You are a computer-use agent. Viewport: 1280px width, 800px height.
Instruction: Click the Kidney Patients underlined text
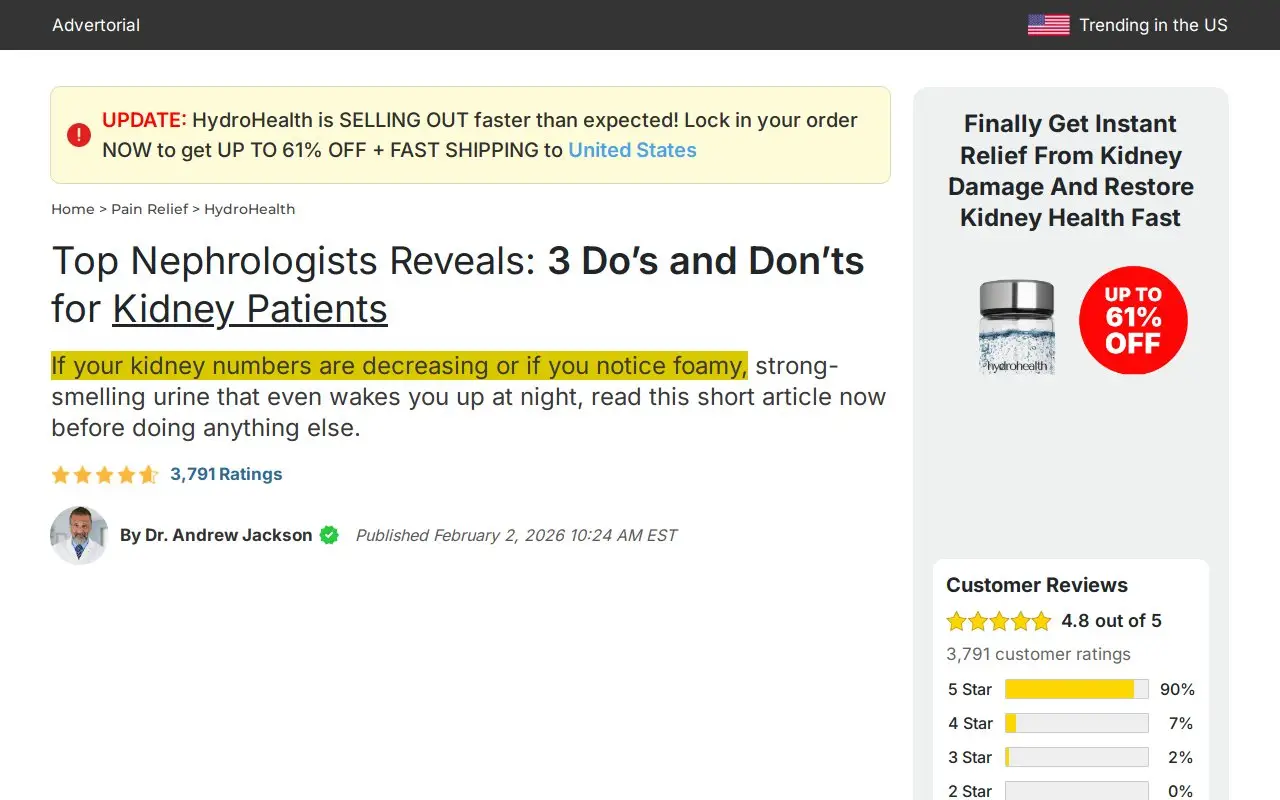pyautogui.click(x=250, y=309)
